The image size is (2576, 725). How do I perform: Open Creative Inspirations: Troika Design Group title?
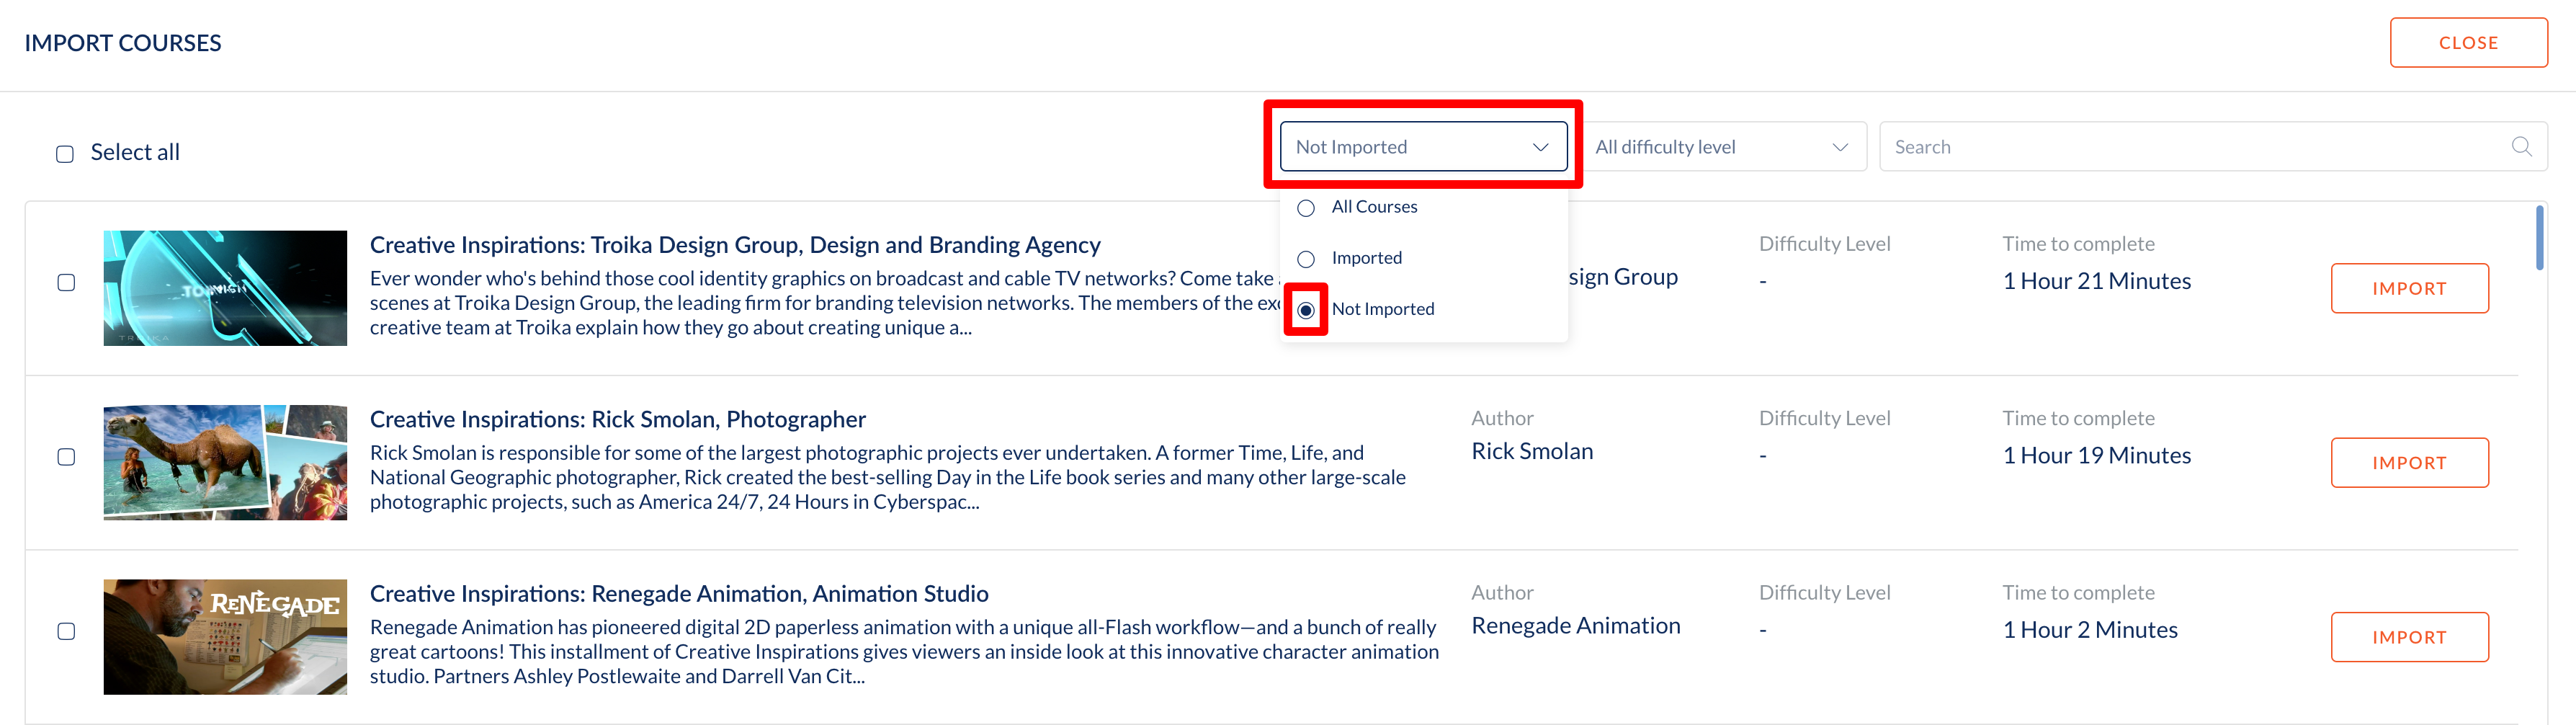[735, 245]
